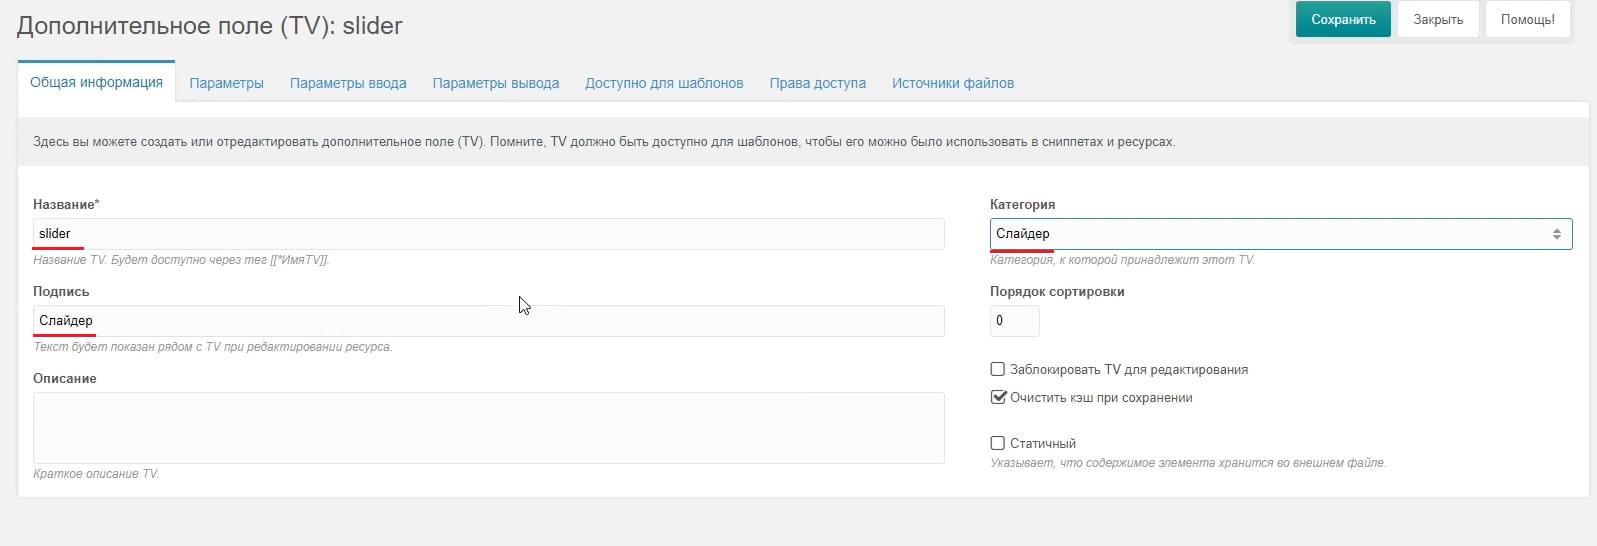Viewport: 1597px width, 546px height.
Task: Click the Сохранить button
Action: point(1343,20)
